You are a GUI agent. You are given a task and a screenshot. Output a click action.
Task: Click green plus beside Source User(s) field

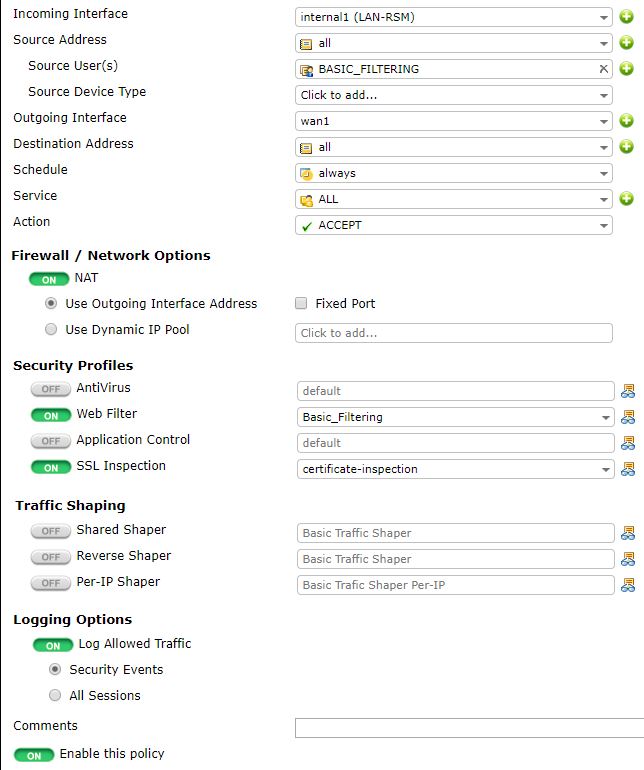click(x=627, y=69)
